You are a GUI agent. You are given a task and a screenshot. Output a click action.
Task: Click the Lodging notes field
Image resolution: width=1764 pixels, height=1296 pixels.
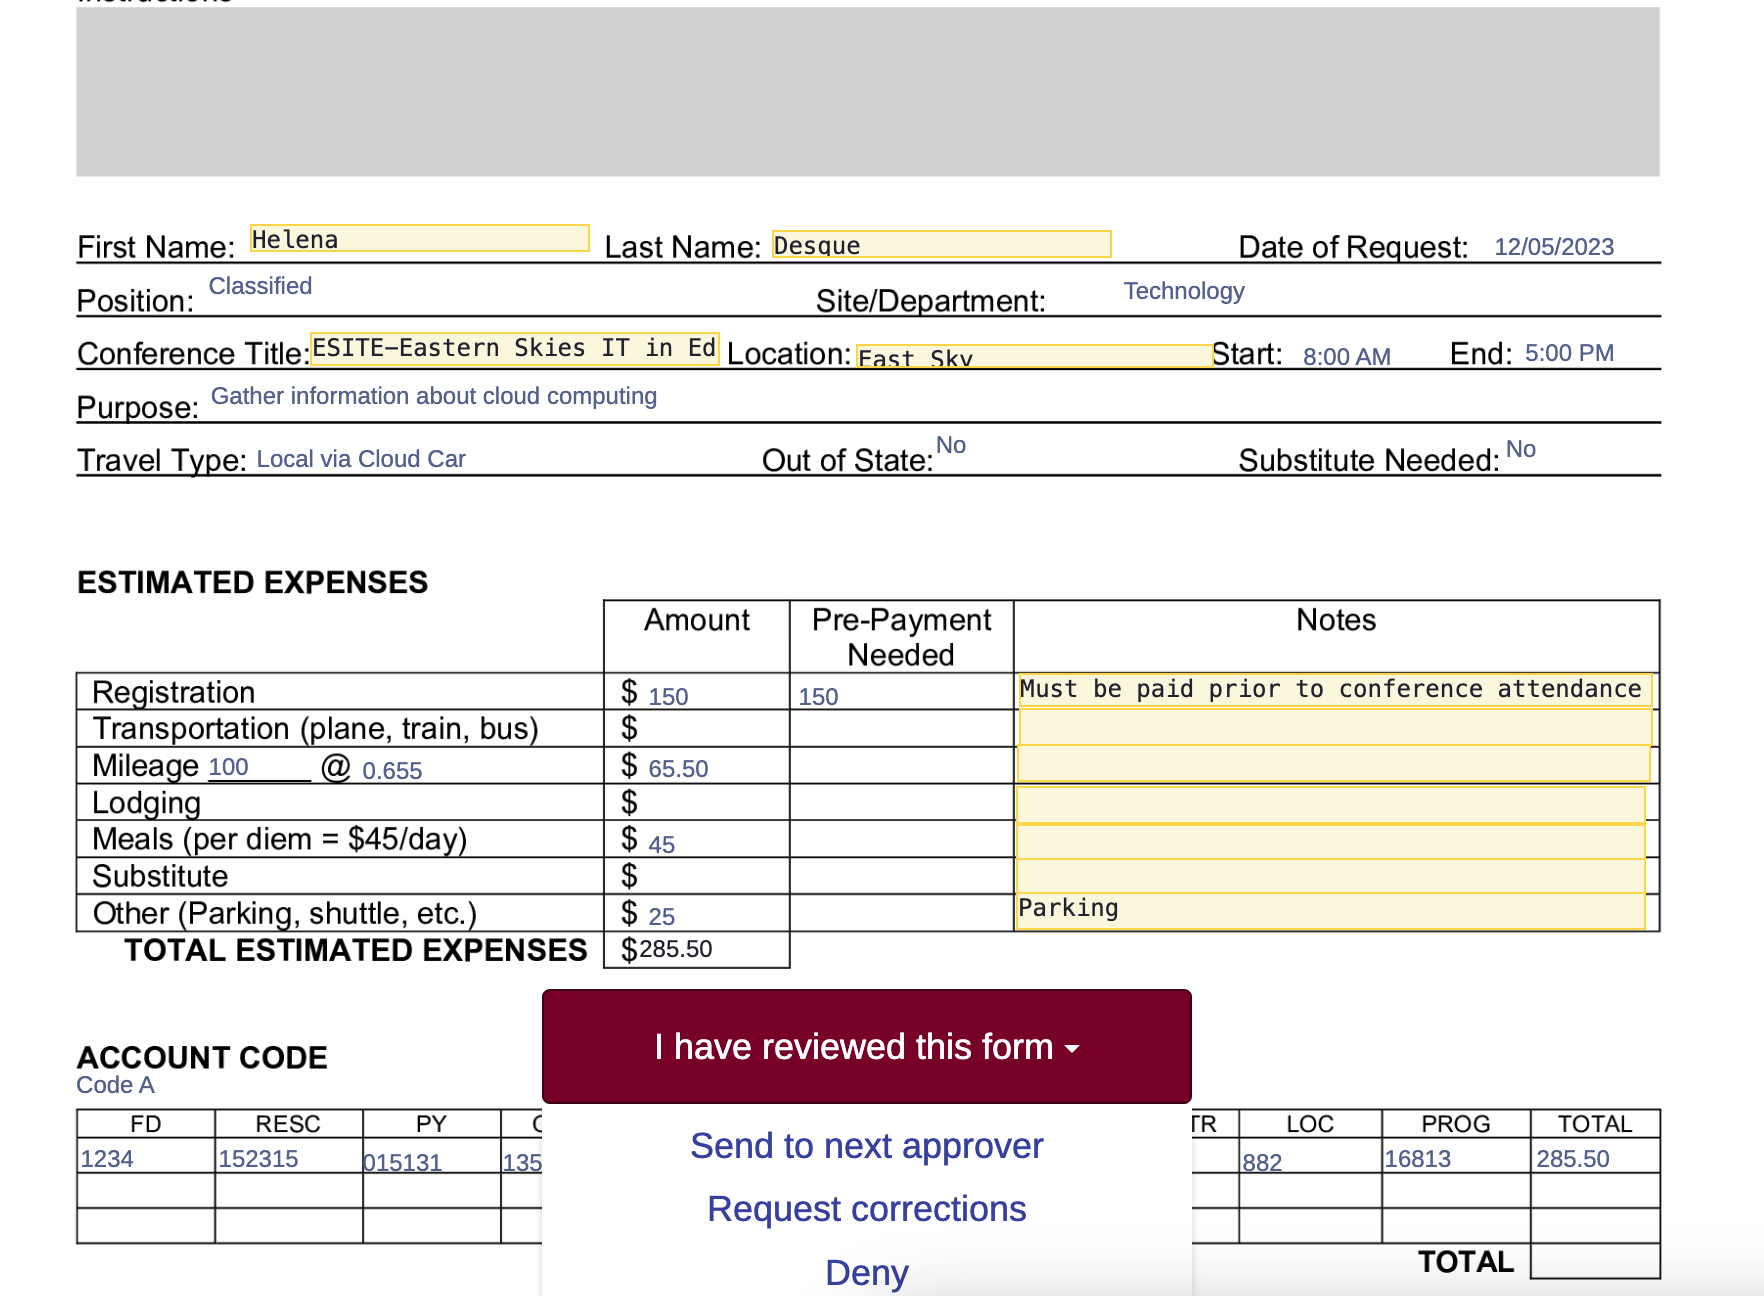click(1330, 804)
